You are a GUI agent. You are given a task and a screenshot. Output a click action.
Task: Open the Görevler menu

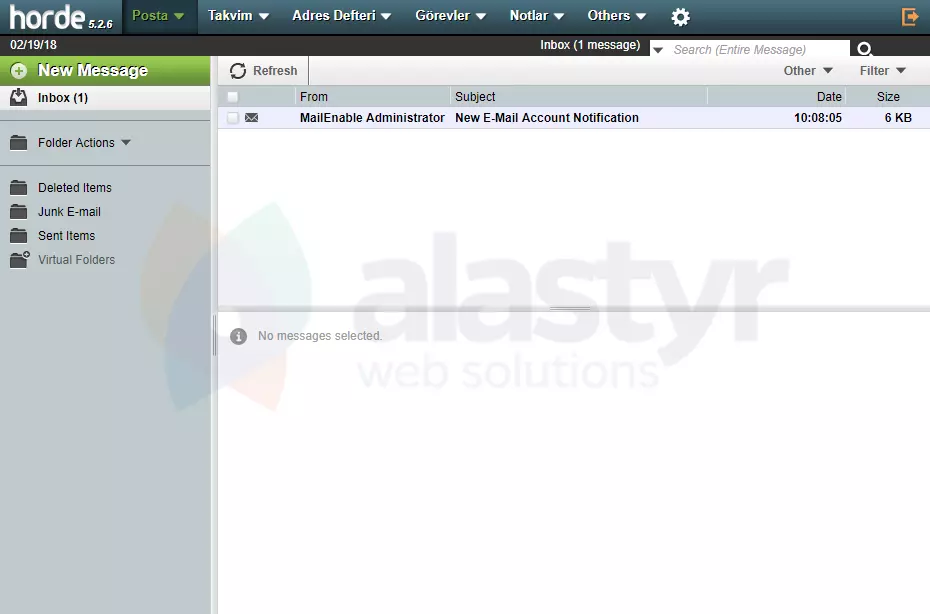coord(450,16)
